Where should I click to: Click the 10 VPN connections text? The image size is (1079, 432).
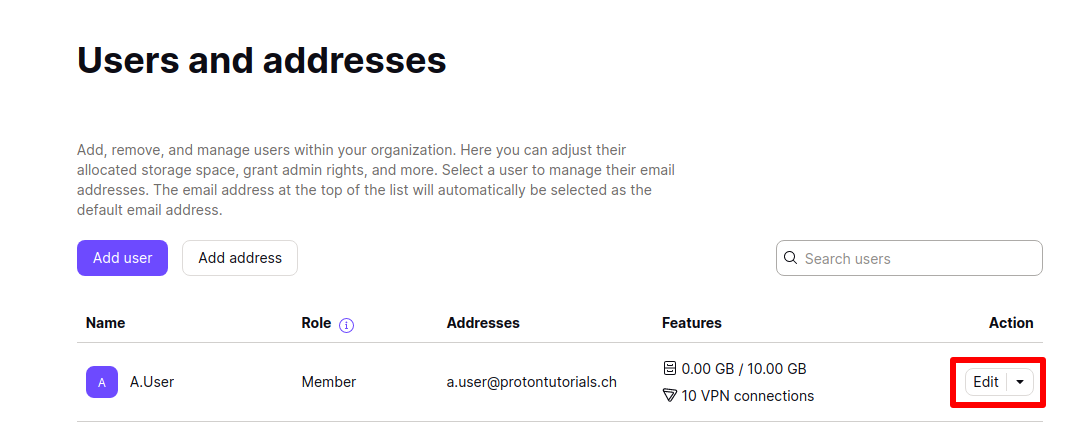[x=747, y=396]
